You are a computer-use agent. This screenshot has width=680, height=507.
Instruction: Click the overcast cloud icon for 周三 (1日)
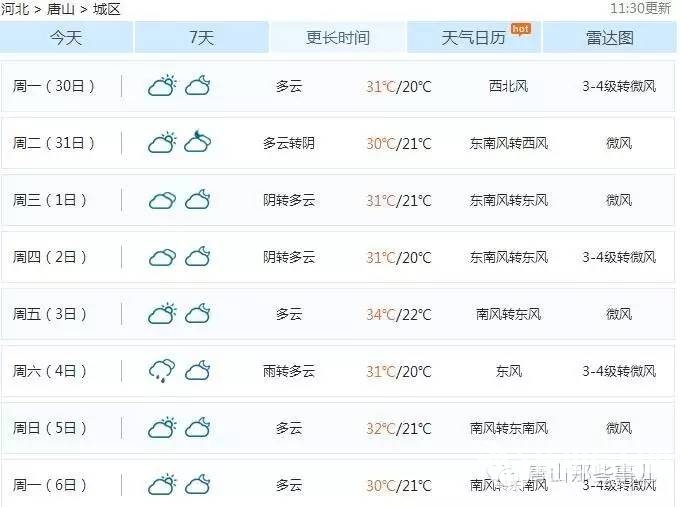click(162, 200)
